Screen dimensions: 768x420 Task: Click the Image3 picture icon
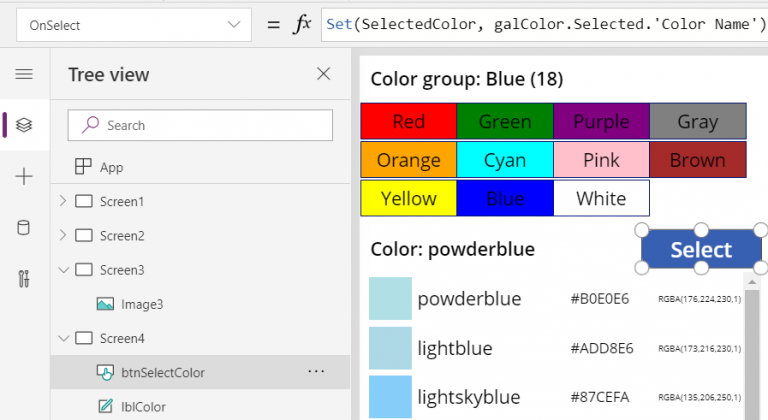click(x=105, y=304)
